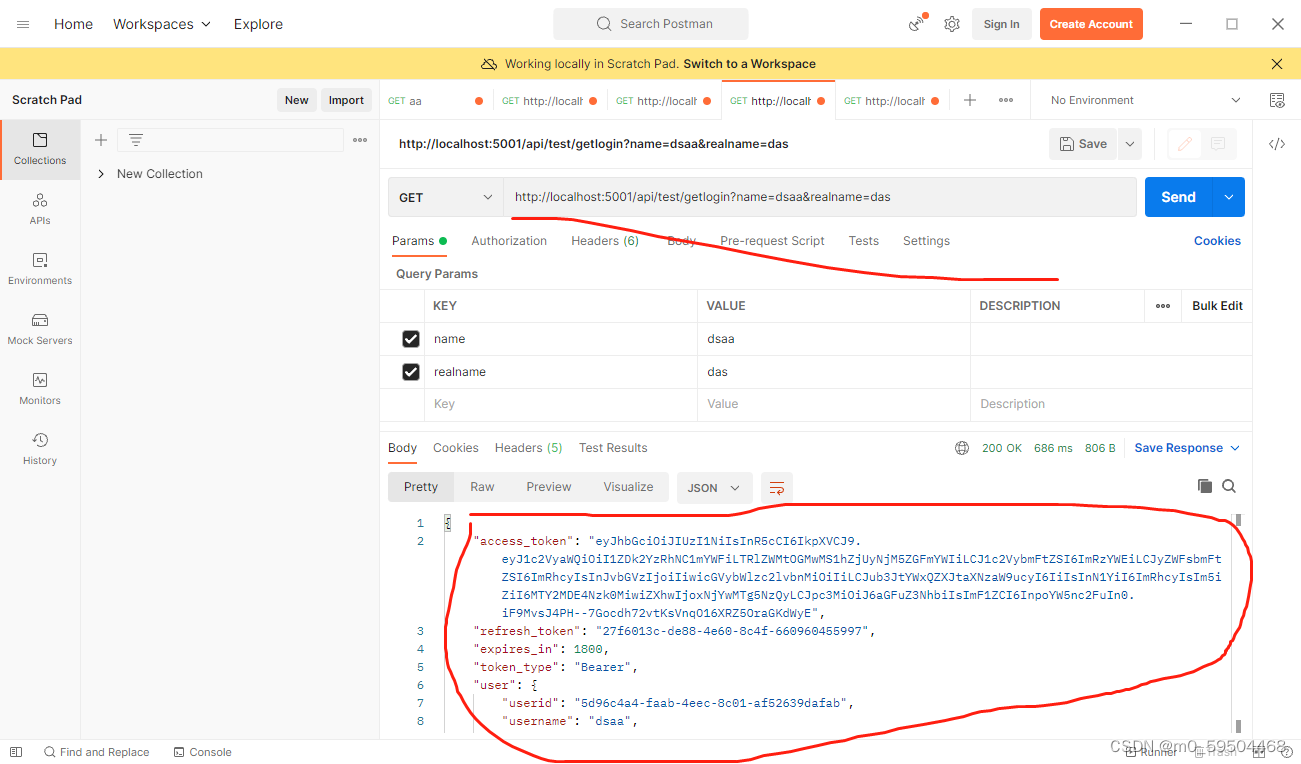The height and width of the screenshot is (764, 1301).
Task: Open the JSON response format dropdown
Action: click(714, 487)
